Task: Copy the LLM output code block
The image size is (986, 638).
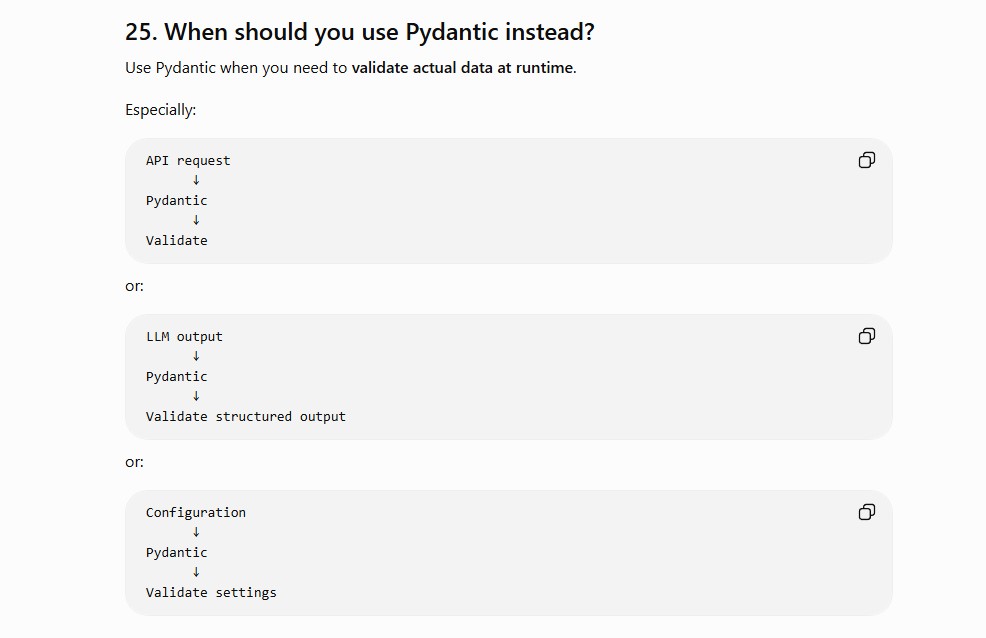Action: coord(867,336)
